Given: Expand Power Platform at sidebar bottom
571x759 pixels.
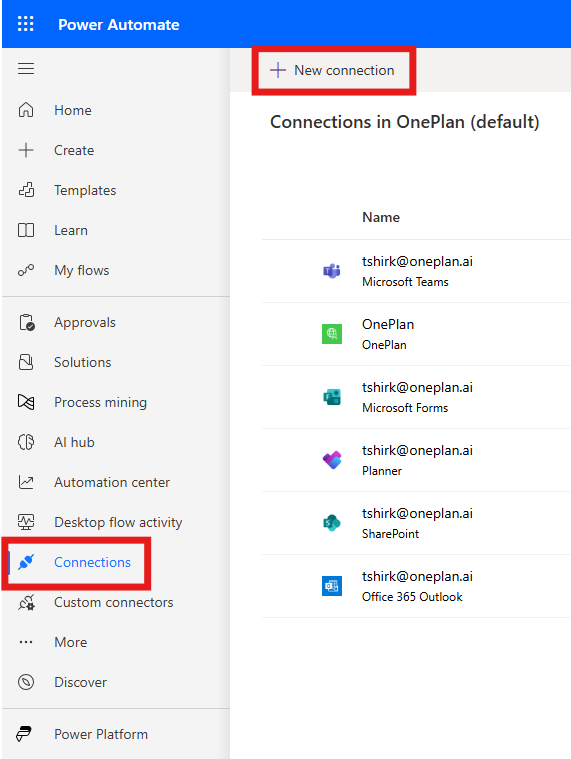Looking at the screenshot, I should tap(101, 734).
